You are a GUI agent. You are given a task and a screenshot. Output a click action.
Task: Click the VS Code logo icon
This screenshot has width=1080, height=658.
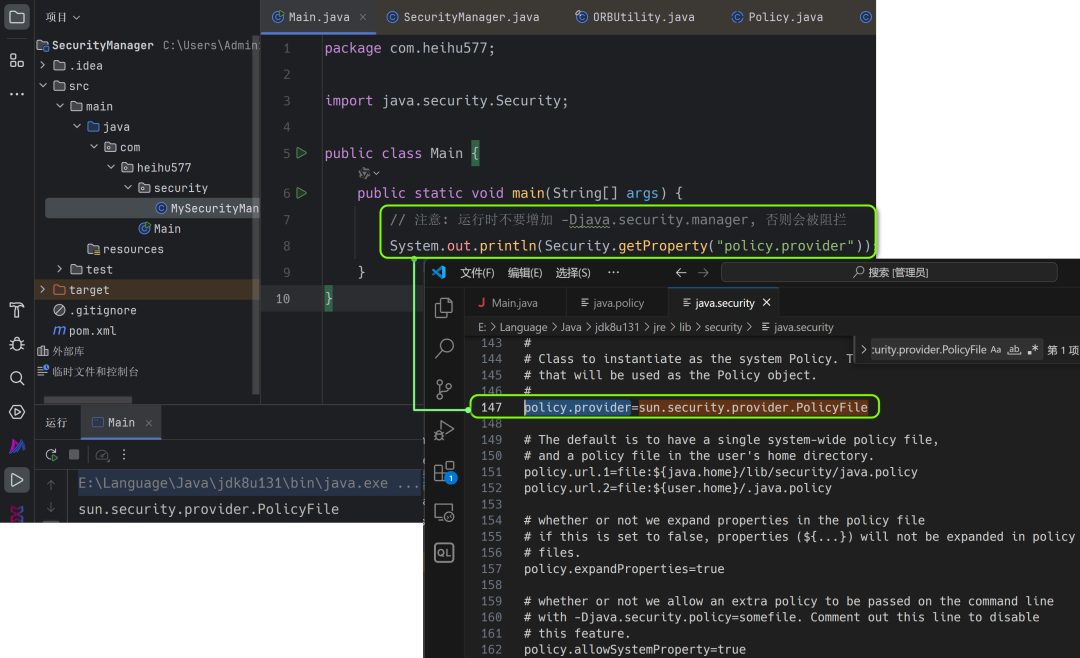[439, 272]
